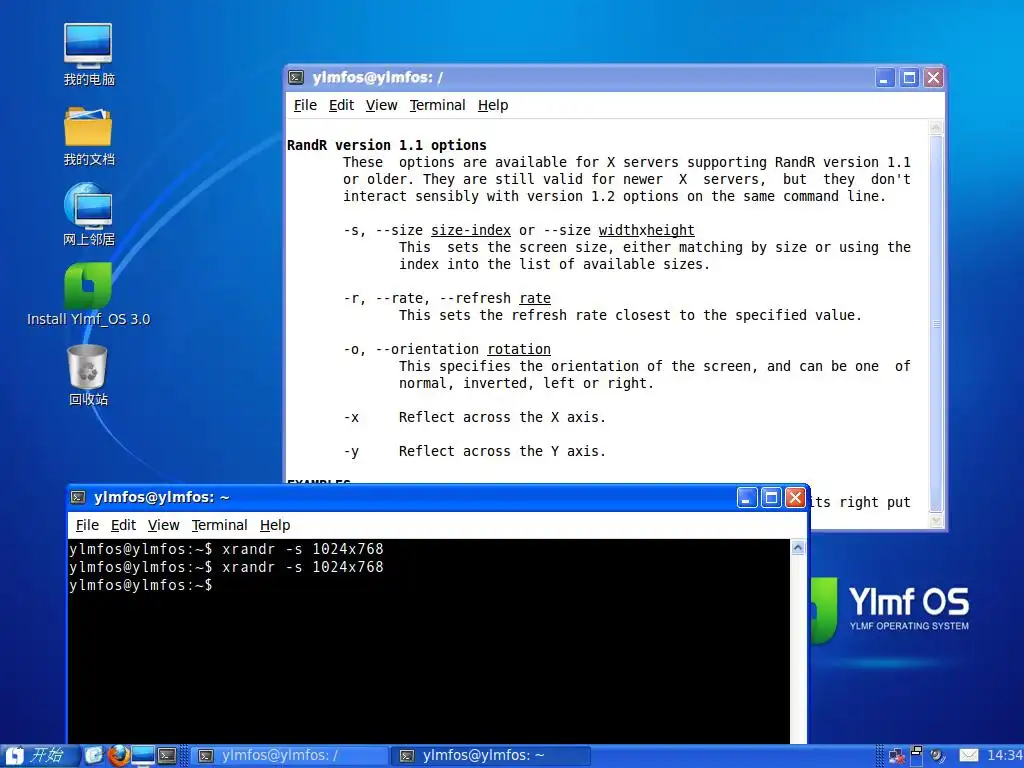Minimize the 'ylmfos@ylmfos: /' terminal window
1024x768 pixels.
[885, 78]
